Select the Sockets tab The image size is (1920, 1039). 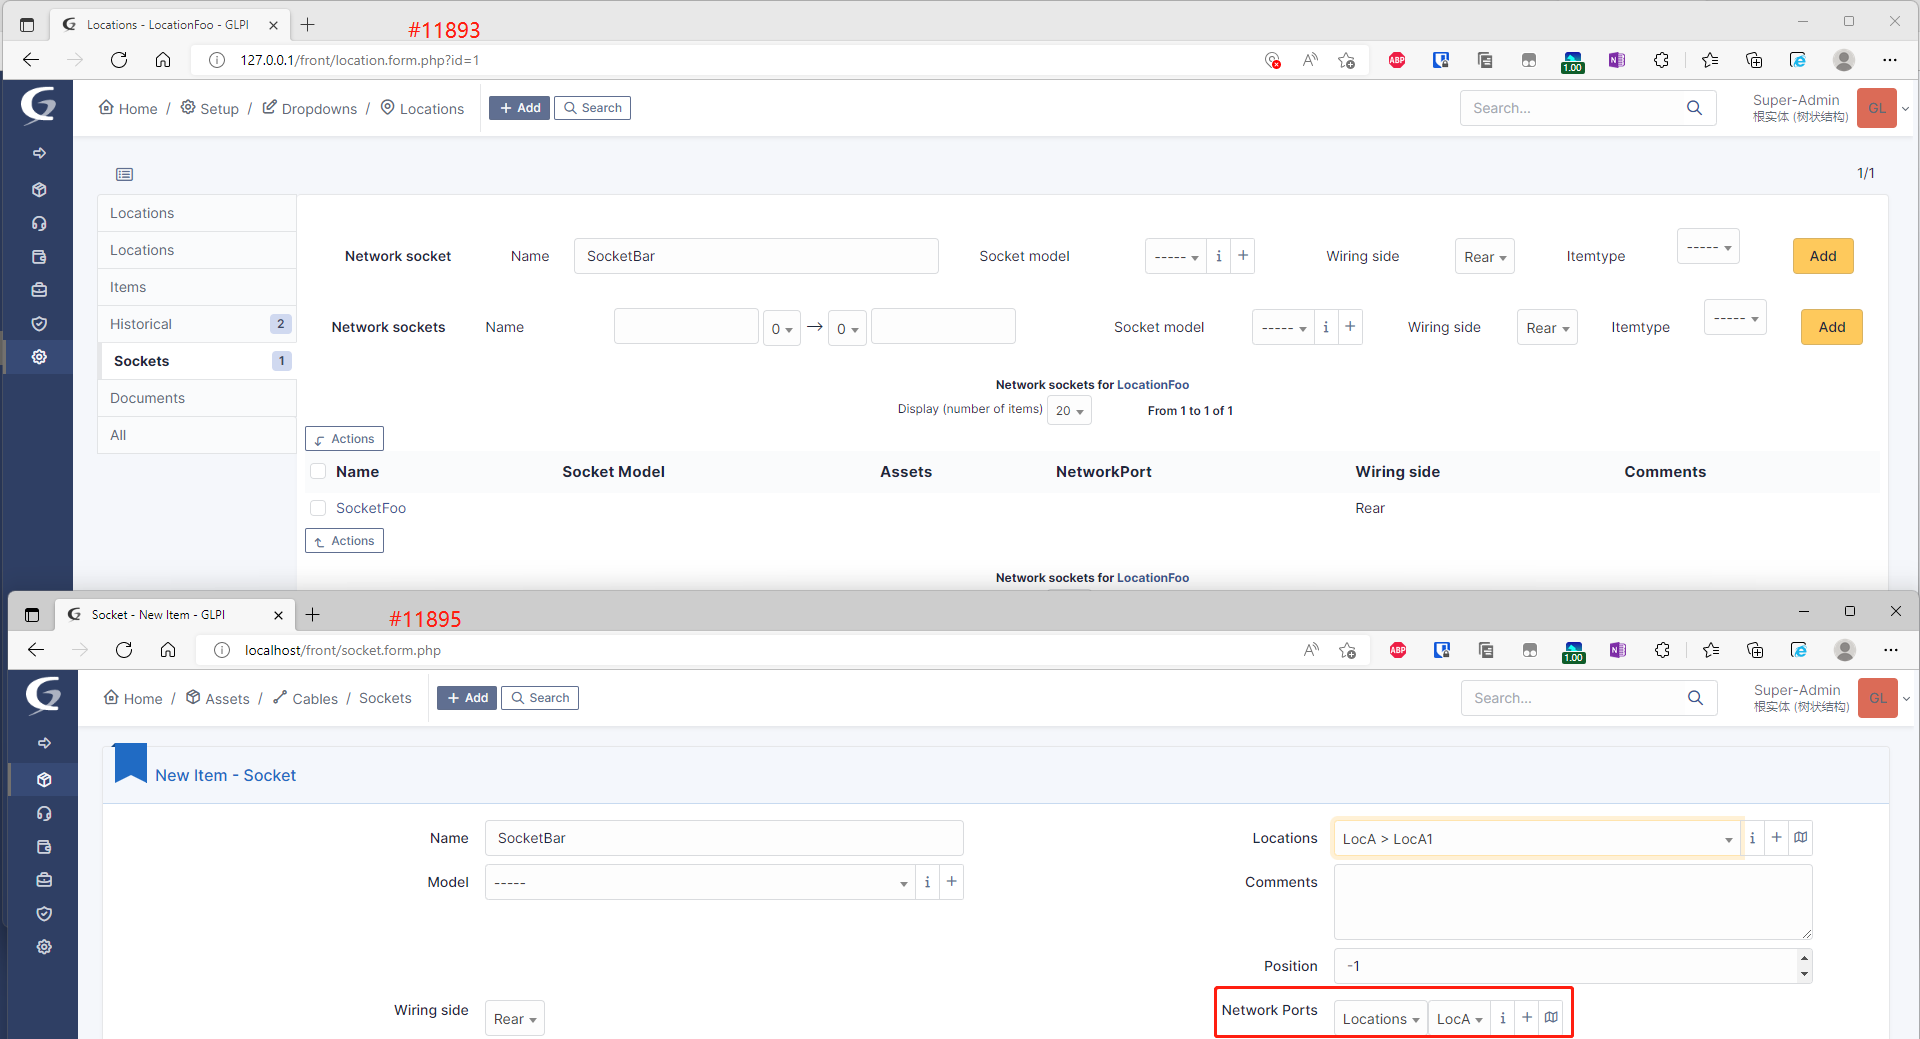coord(197,361)
